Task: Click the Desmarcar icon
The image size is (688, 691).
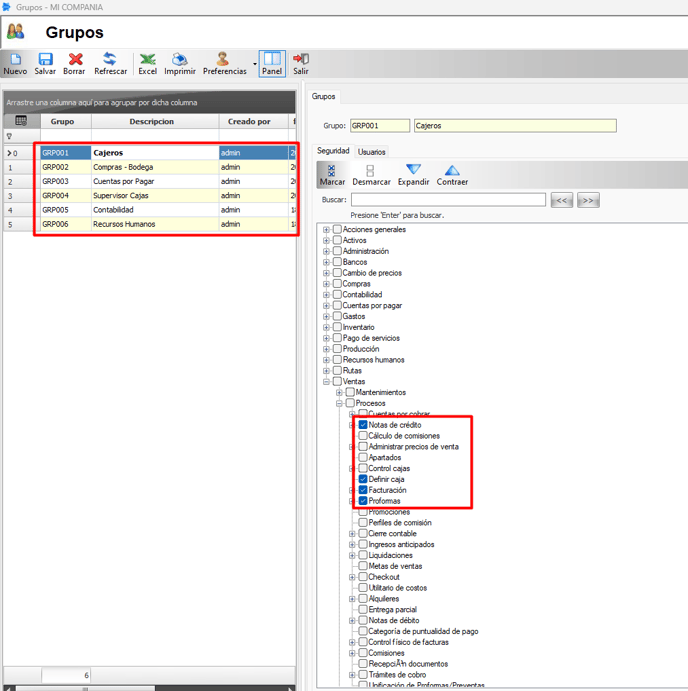Action: (x=371, y=175)
